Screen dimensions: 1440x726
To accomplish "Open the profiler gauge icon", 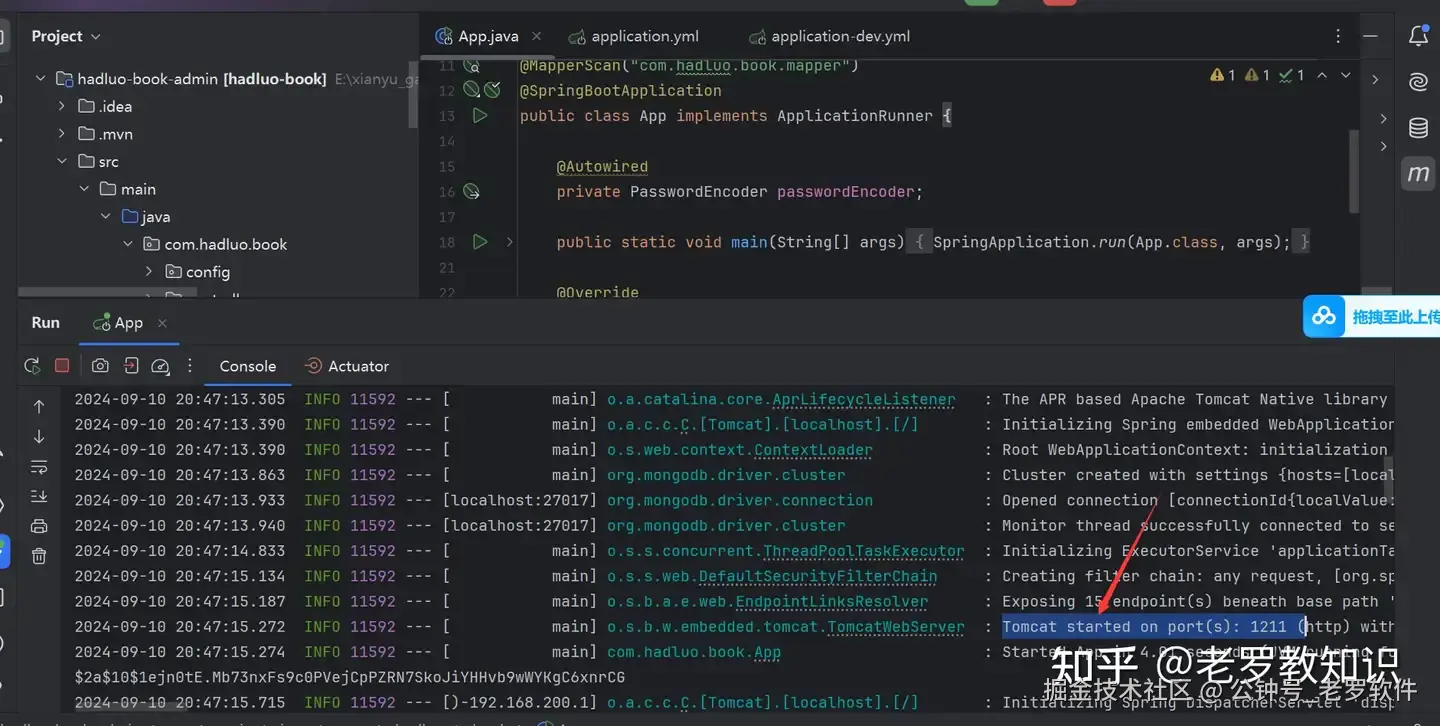I will [161, 366].
